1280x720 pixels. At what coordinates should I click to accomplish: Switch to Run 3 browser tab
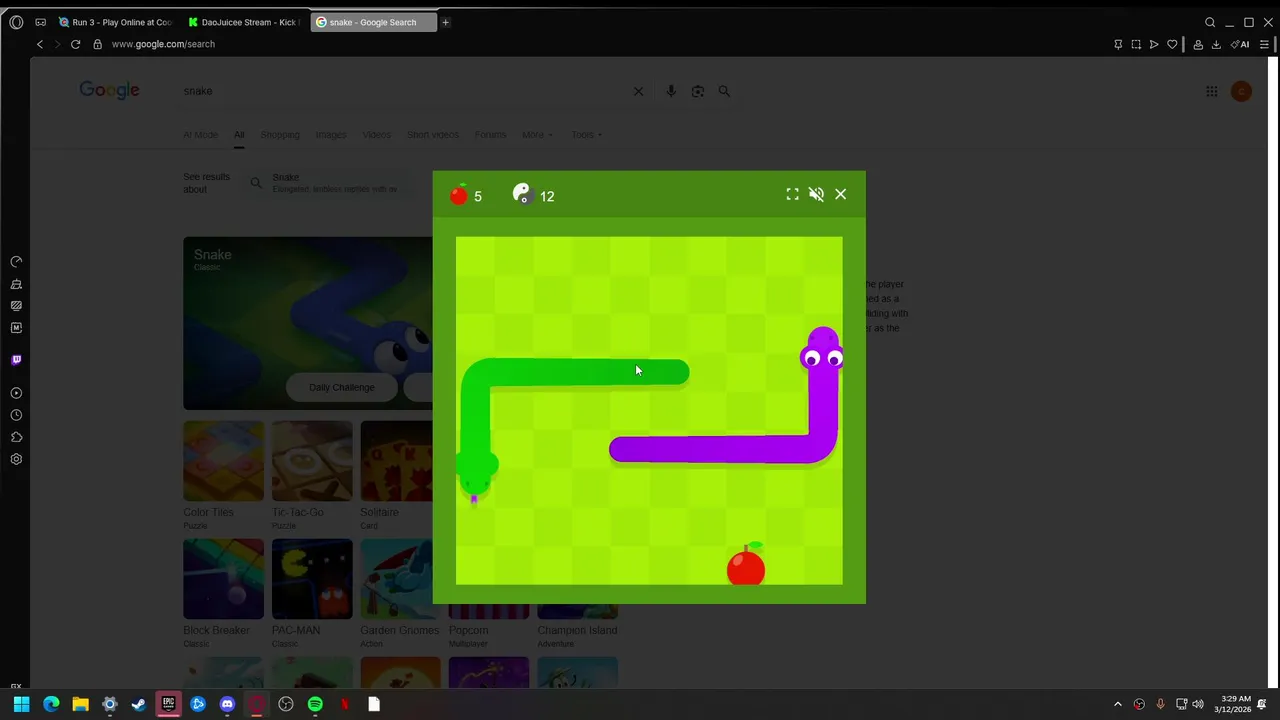pyautogui.click(x=115, y=22)
